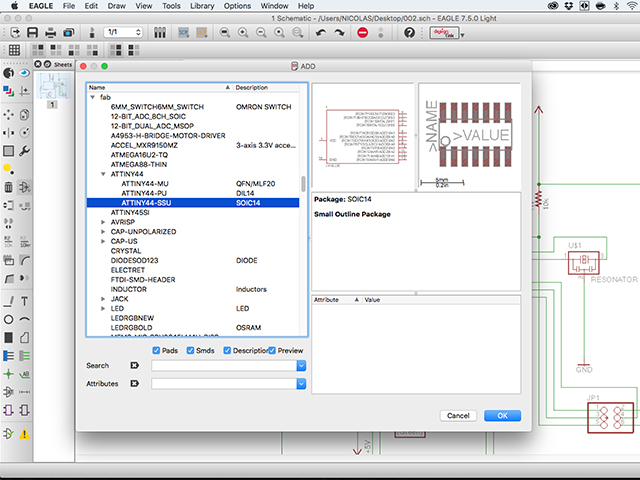640x480 pixels.
Task: Click the Print icon in the toolbar
Action: point(50,33)
